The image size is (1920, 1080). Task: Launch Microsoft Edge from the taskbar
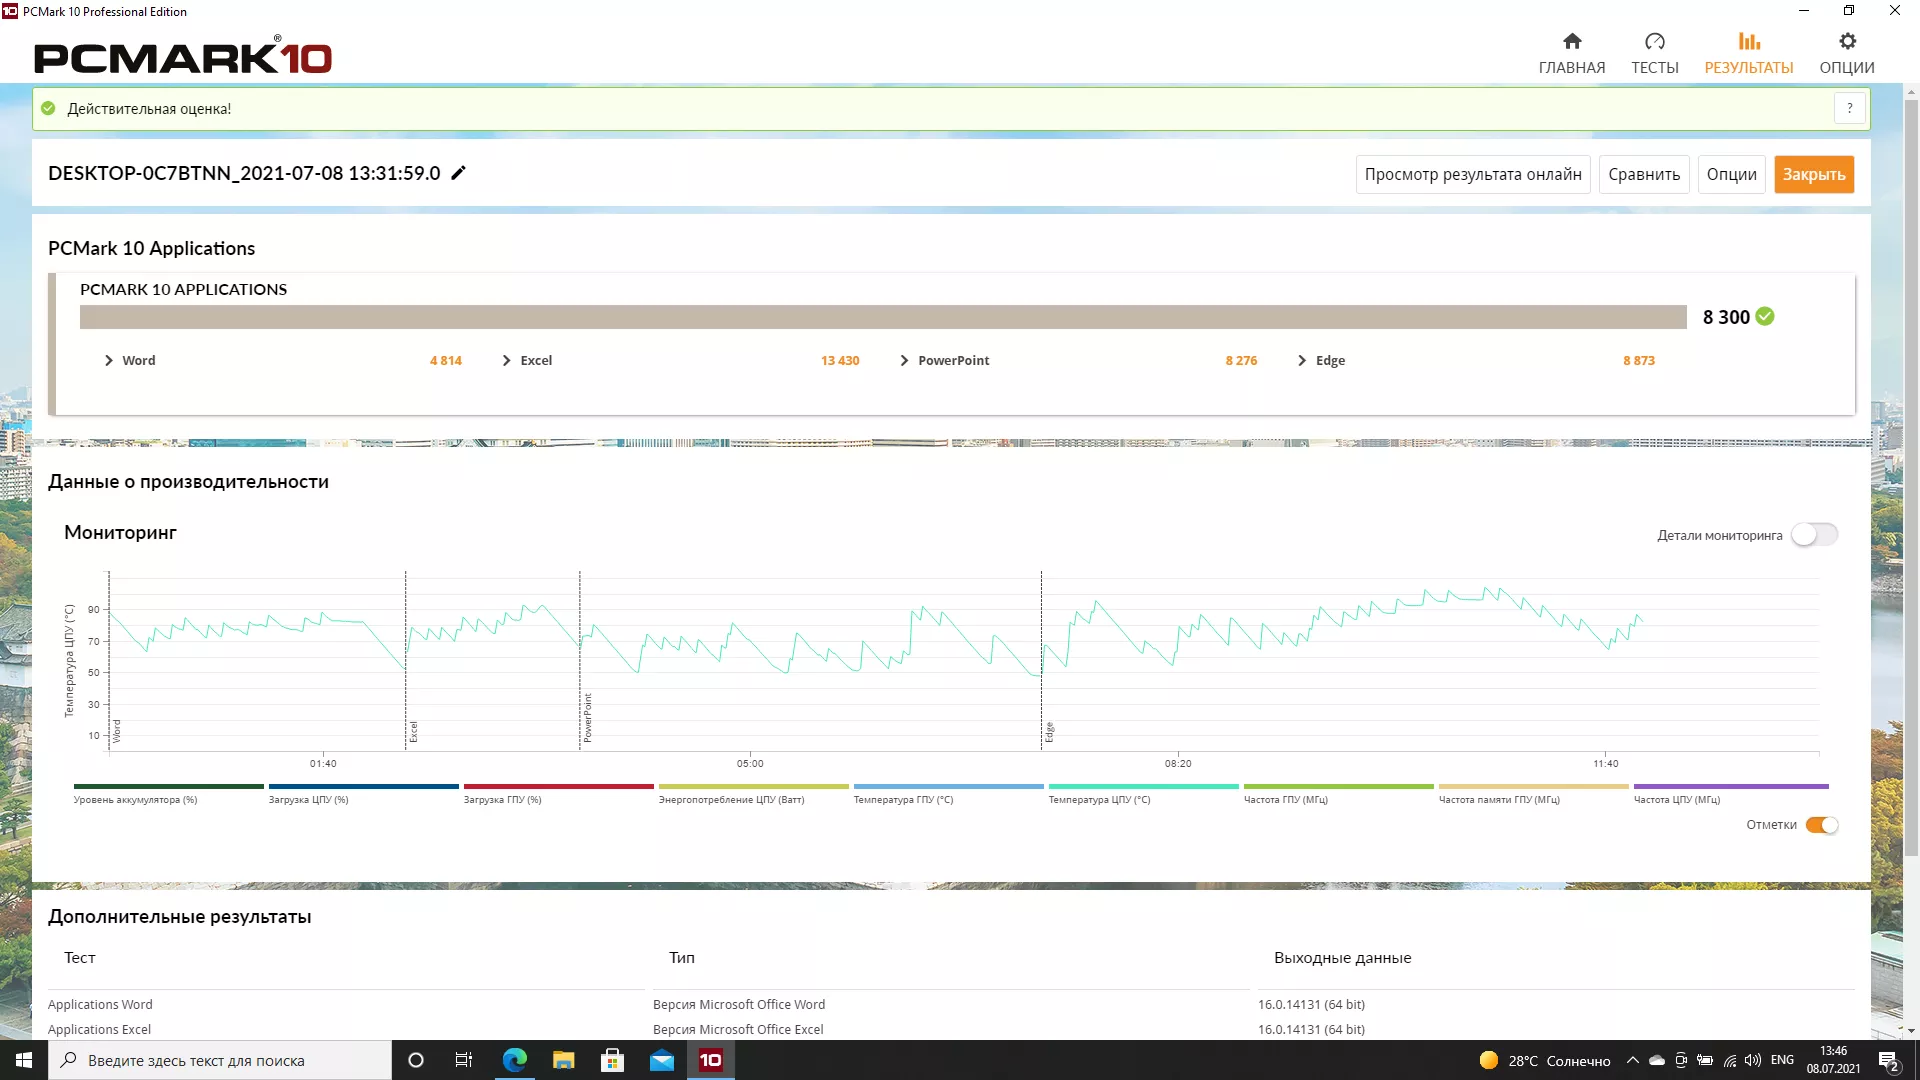(514, 1060)
